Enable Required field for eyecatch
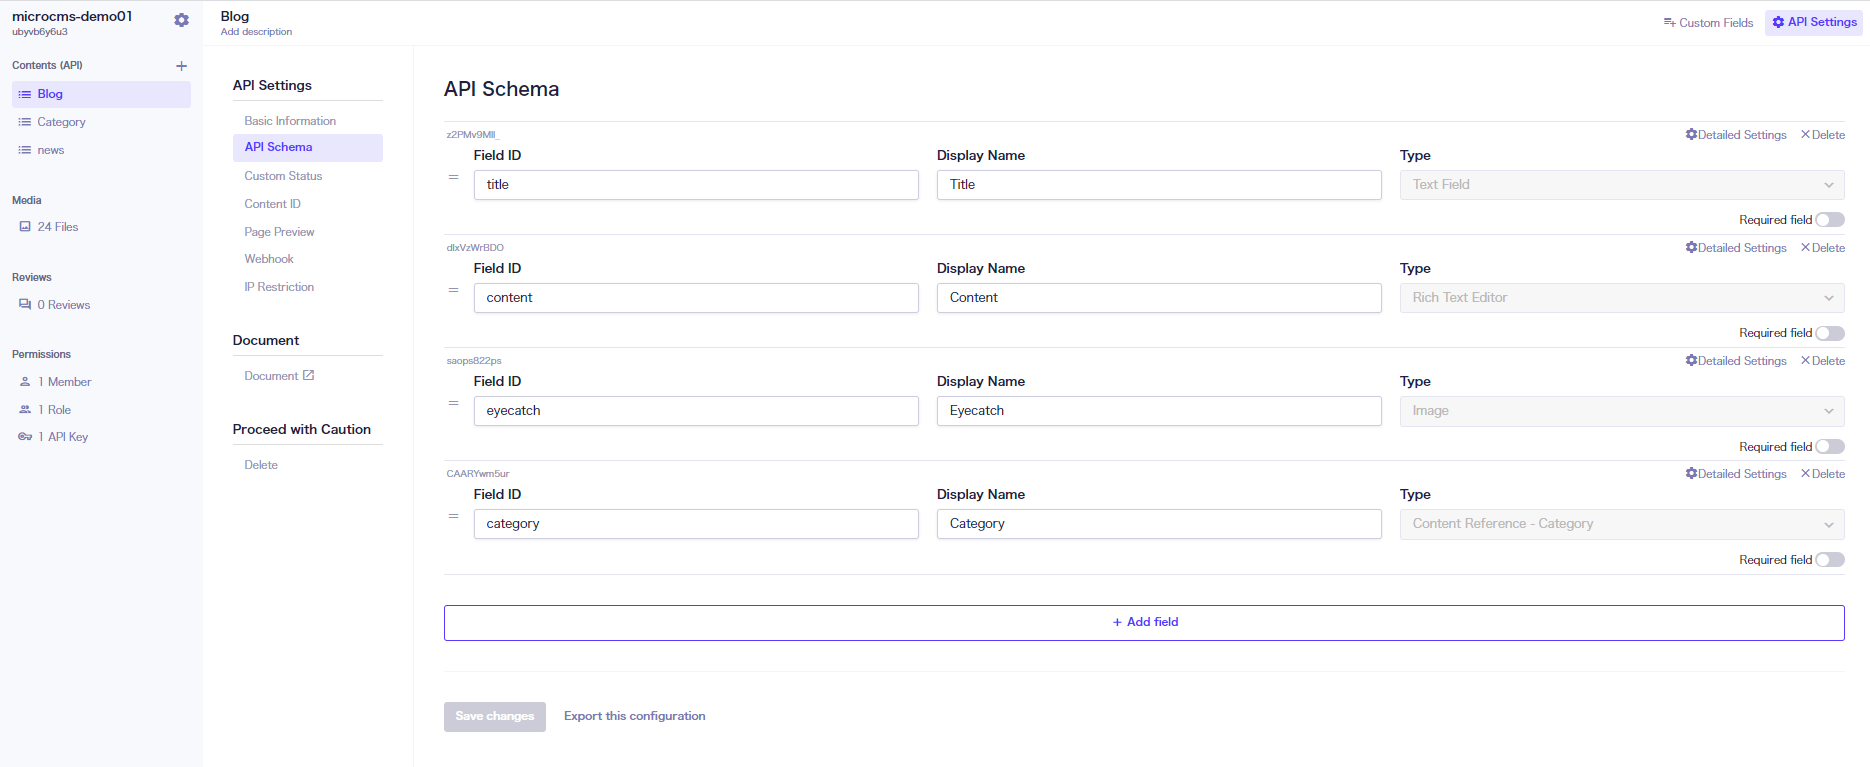Viewport: 1870px width, 767px height. pyautogui.click(x=1829, y=447)
